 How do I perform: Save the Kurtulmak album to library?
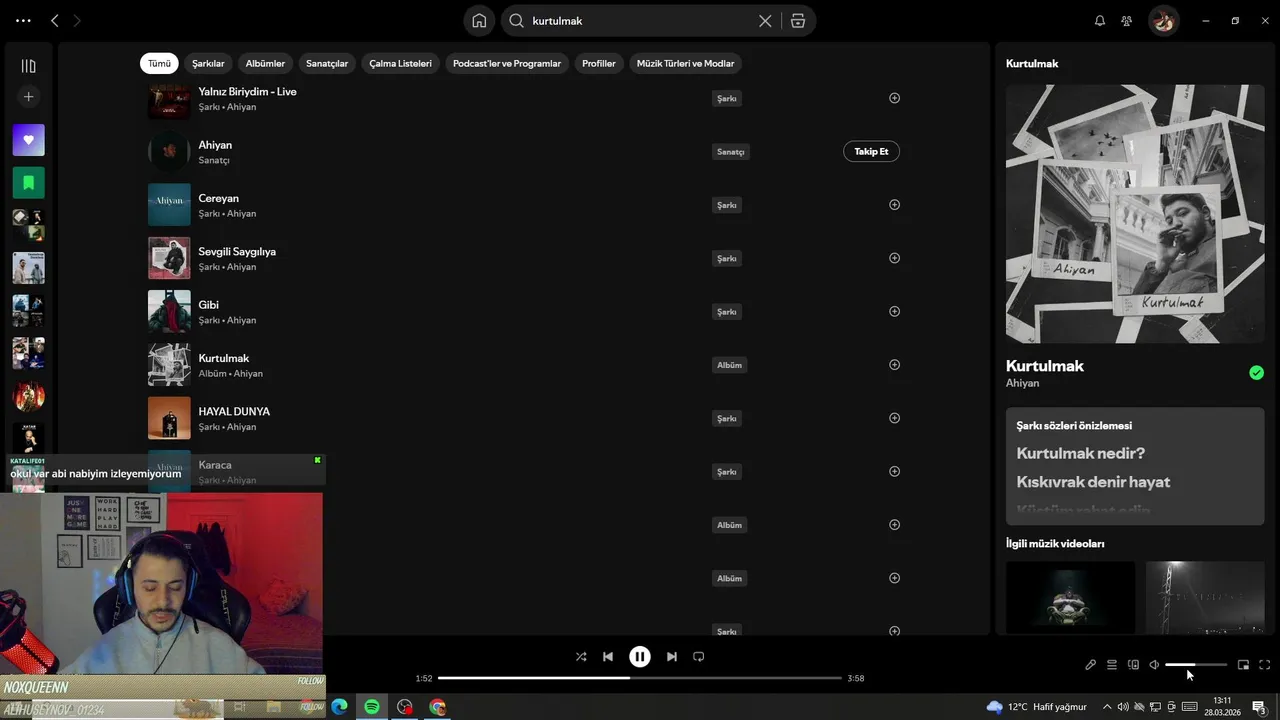tap(895, 364)
